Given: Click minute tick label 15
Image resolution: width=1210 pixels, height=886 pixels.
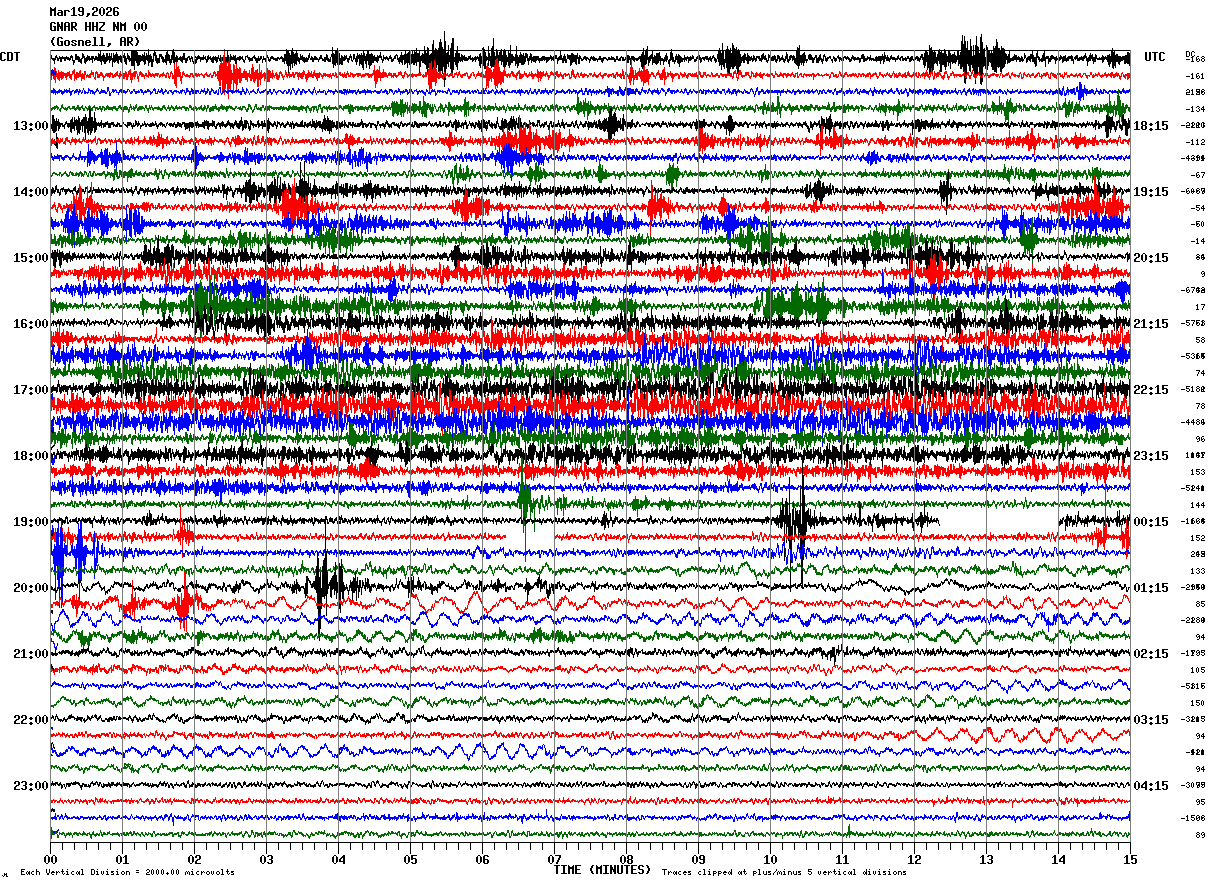Looking at the screenshot, I should tap(1130, 859).
